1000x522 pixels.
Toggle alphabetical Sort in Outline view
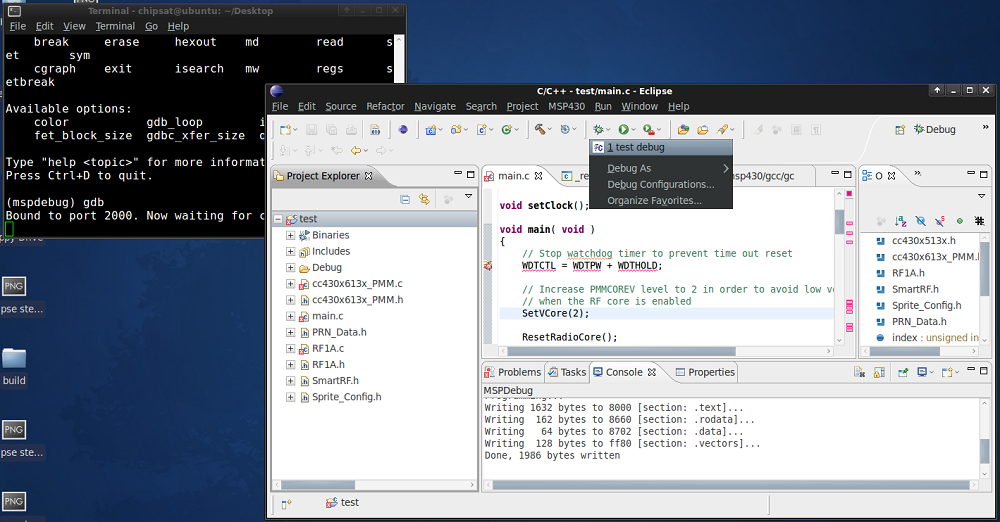tap(901, 221)
